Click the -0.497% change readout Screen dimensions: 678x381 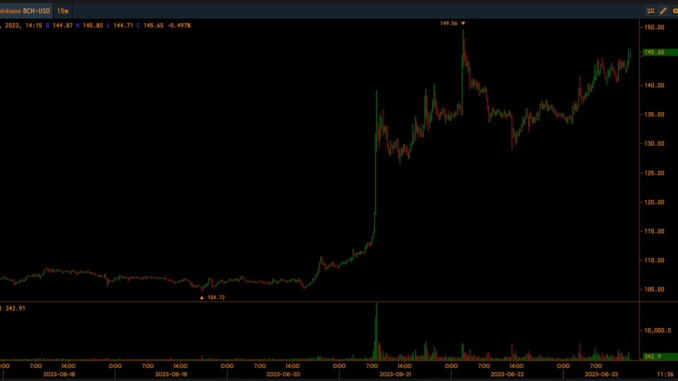(x=179, y=26)
